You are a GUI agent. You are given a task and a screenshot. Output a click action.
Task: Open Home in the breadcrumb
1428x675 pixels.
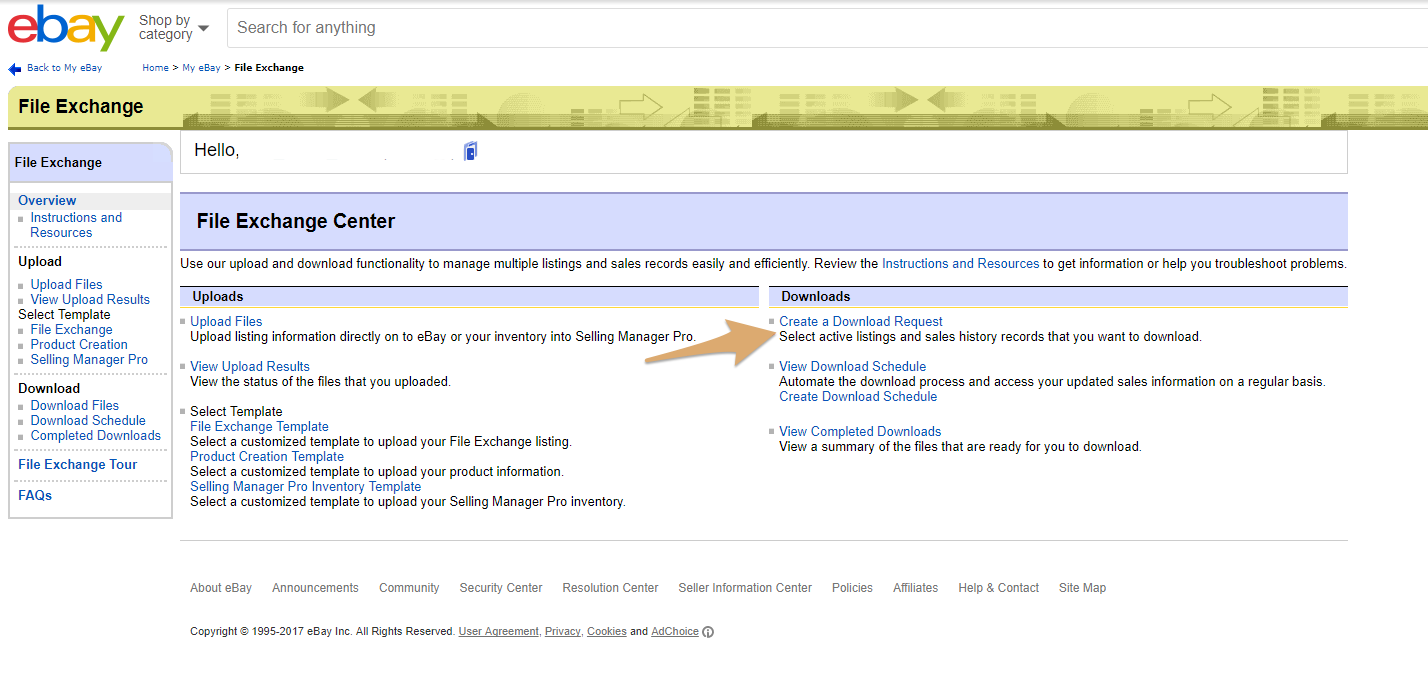pyautogui.click(x=155, y=68)
